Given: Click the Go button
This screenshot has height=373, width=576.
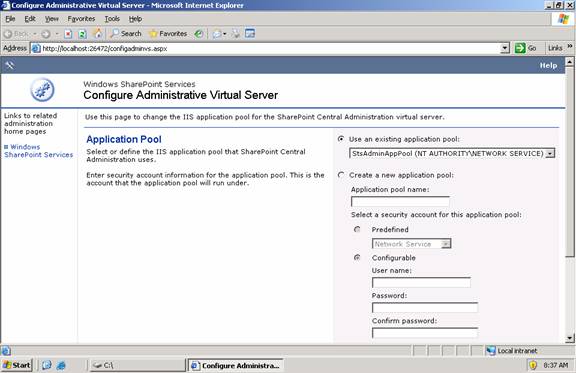Looking at the screenshot, I should pos(526,48).
